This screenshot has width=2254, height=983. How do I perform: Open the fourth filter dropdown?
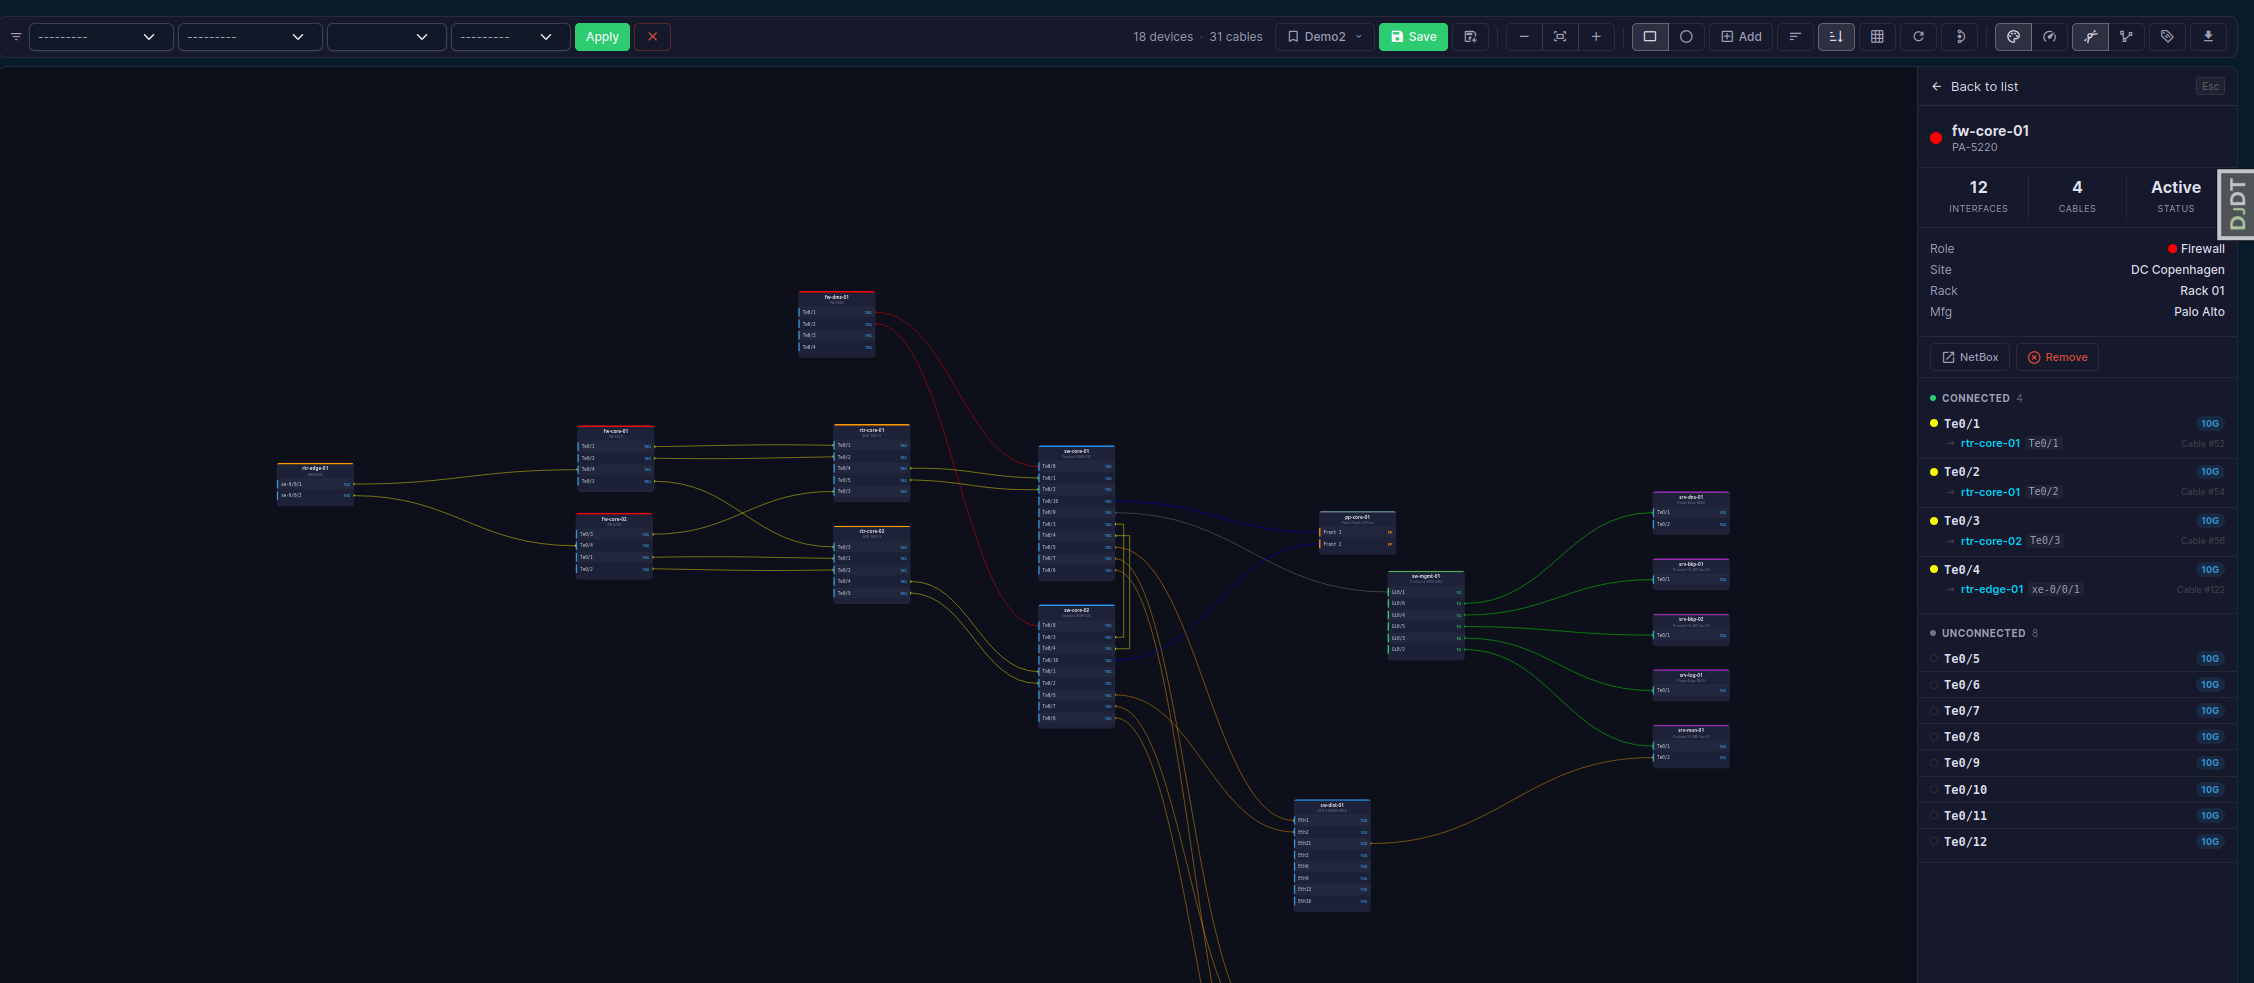click(x=510, y=37)
